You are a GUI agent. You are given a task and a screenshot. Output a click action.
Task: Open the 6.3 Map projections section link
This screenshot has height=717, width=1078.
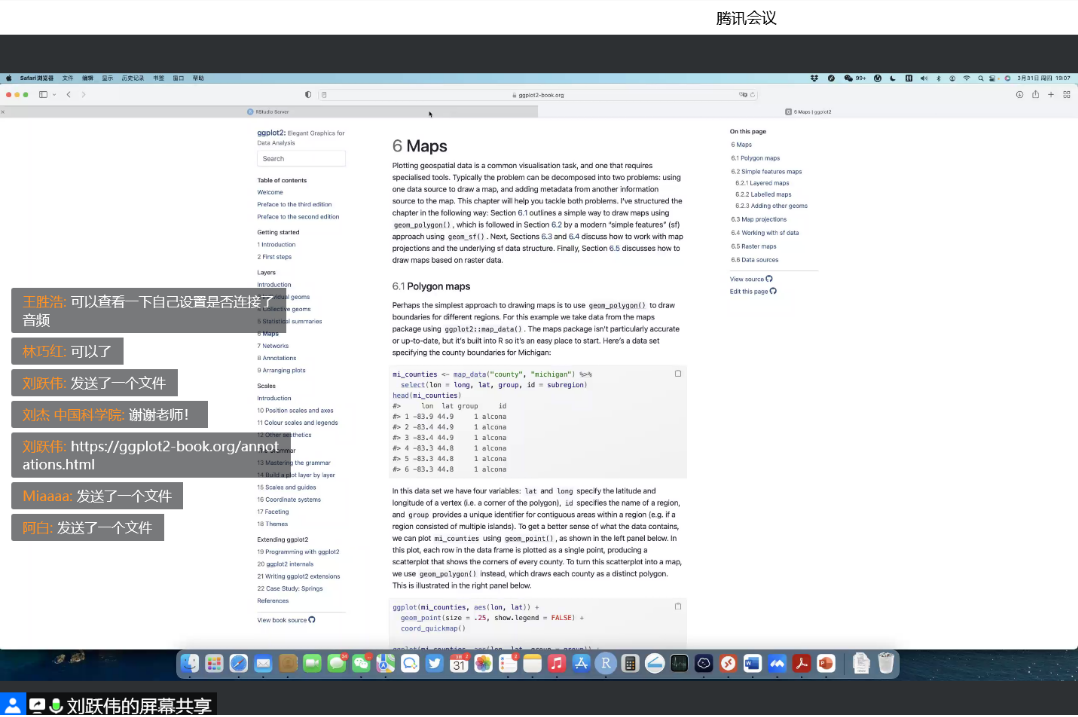(758, 219)
